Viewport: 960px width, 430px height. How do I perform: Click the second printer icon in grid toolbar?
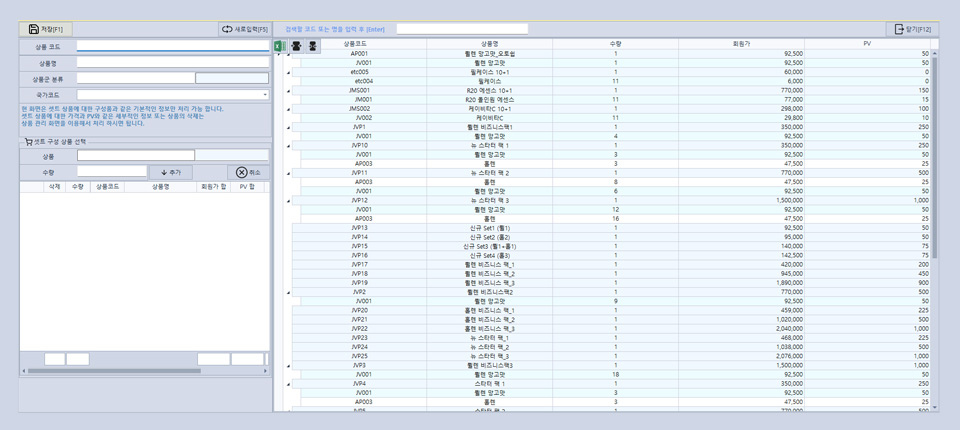click(312, 46)
